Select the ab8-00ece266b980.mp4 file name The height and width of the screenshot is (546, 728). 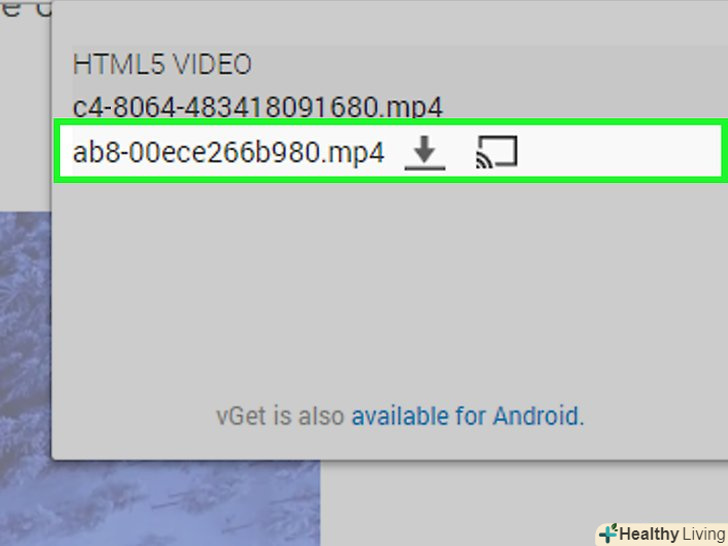[229, 152]
